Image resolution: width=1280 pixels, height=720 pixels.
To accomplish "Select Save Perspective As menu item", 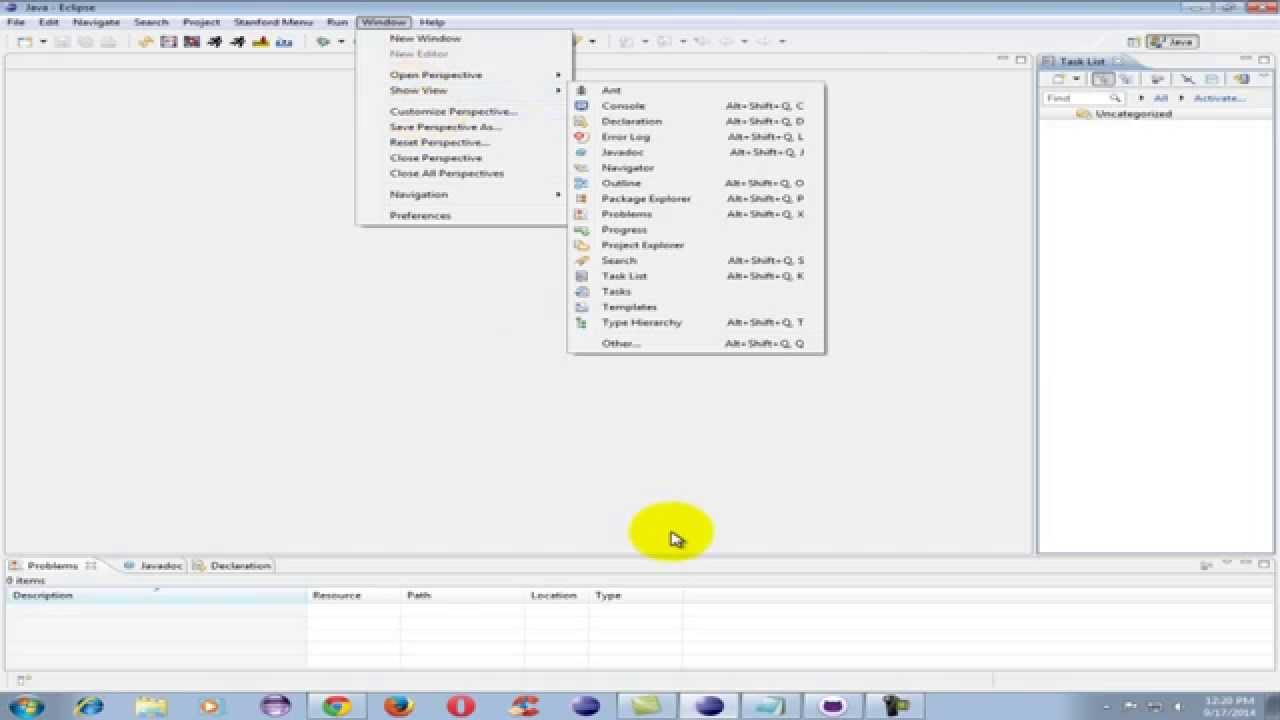I will [465, 127].
